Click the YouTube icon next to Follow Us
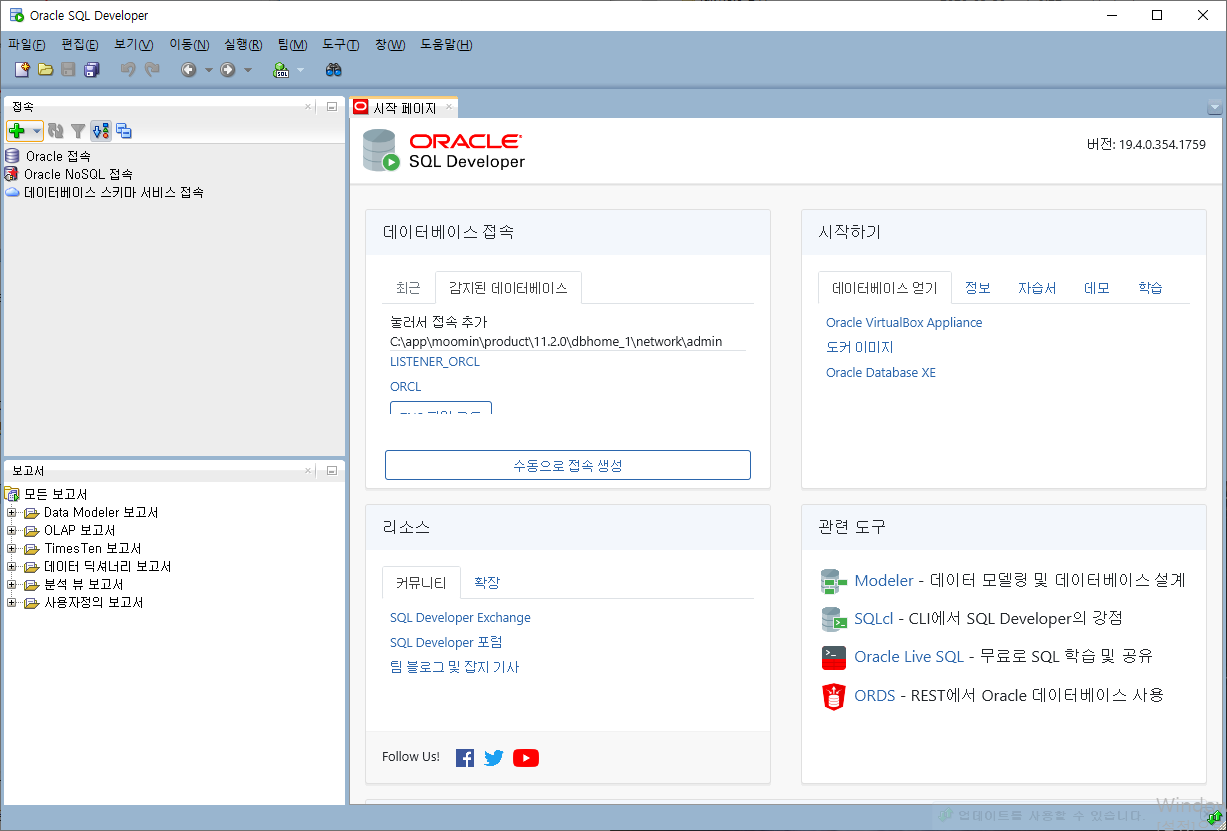Screen dimensions: 1227x831 [526, 758]
